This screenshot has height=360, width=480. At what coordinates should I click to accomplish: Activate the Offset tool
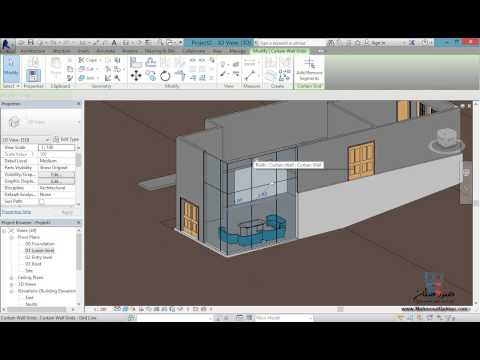click(x=151, y=62)
